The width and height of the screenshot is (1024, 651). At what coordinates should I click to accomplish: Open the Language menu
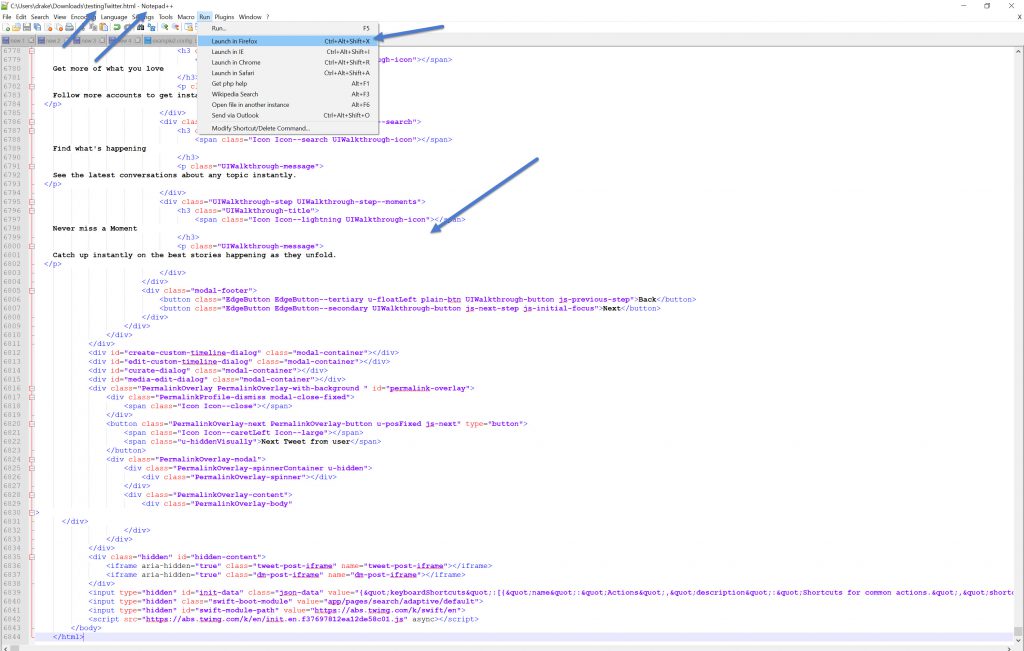tap(114, 17)
